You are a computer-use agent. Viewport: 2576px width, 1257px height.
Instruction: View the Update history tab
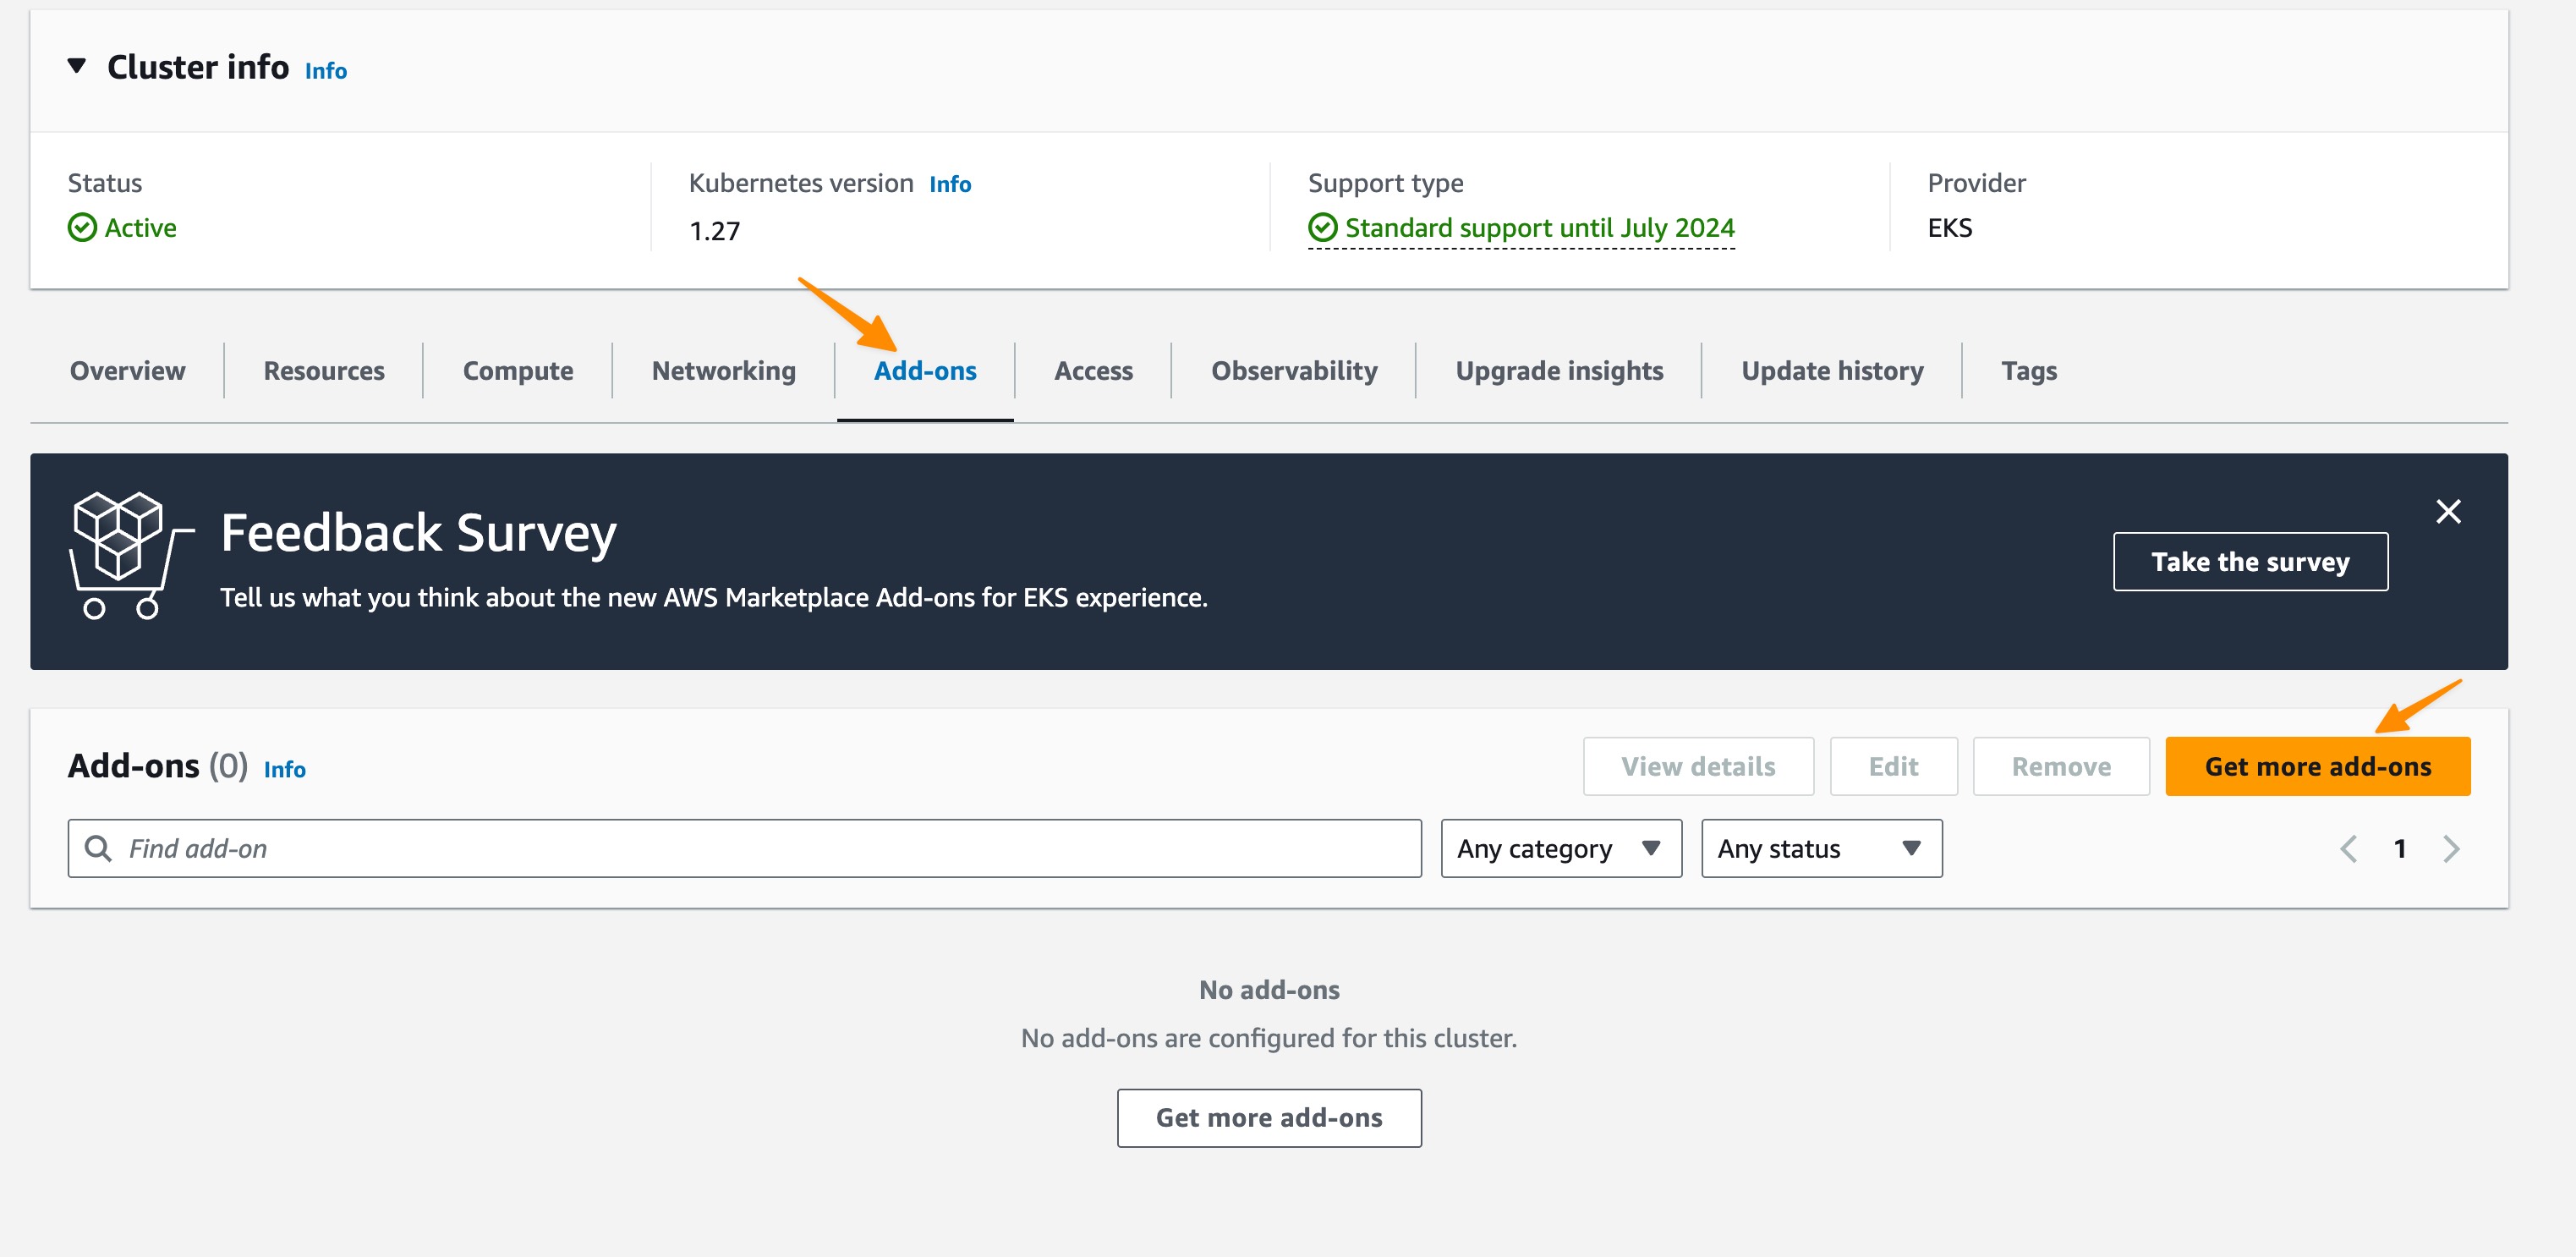pos(1832,371)
